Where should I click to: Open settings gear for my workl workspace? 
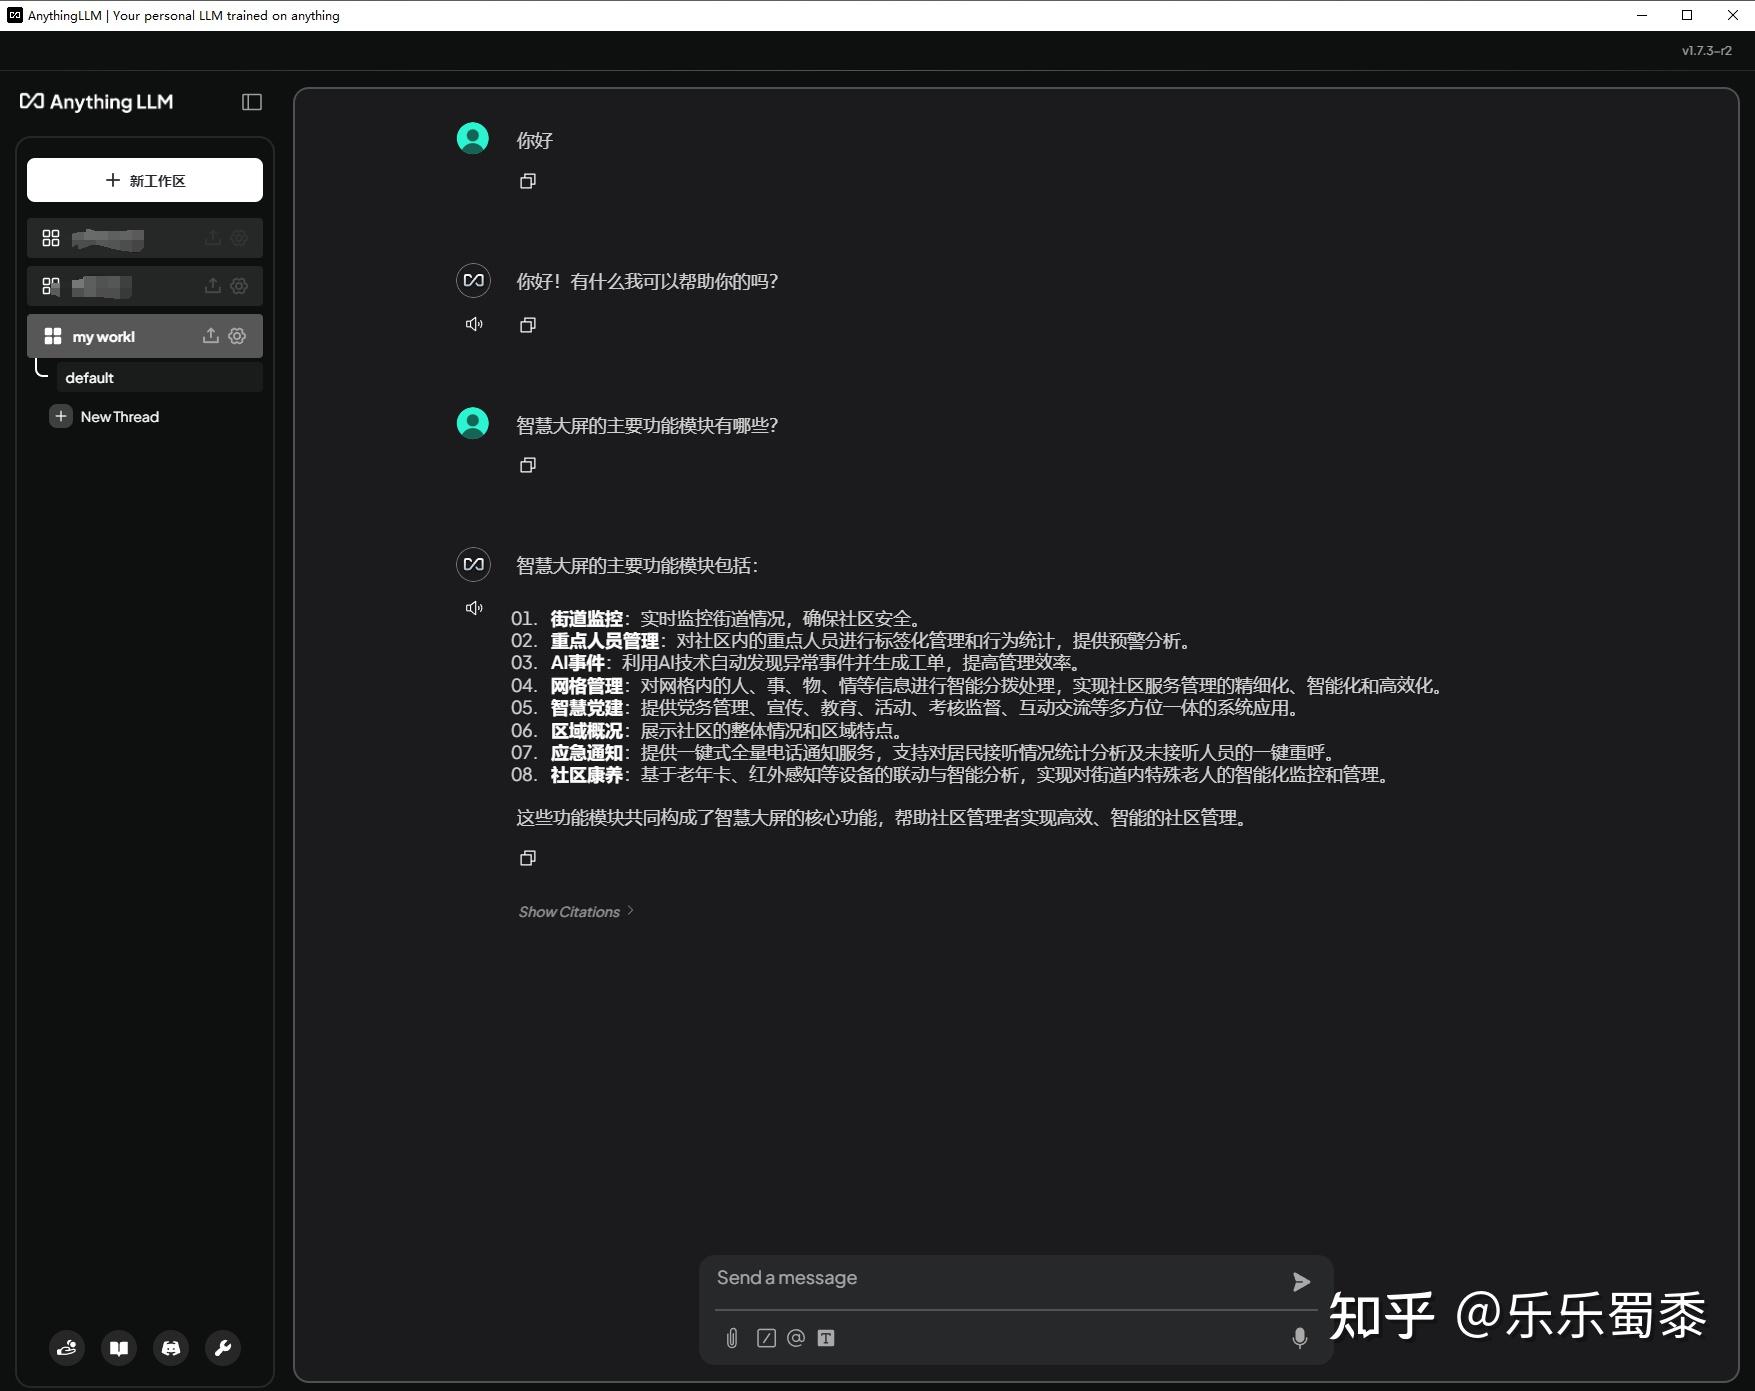237,336
